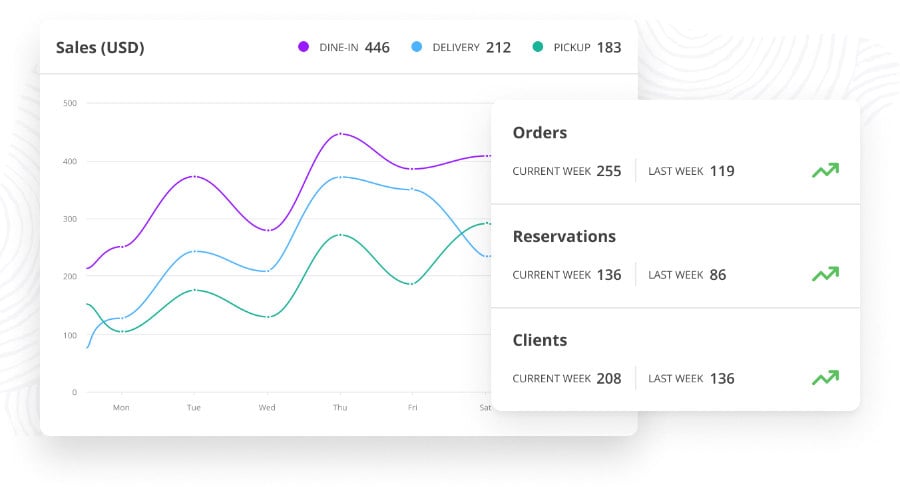Click the purple Dine-In legend dot
The width and height of the screenshot is (900, 496).
click(x=303, y=46)
